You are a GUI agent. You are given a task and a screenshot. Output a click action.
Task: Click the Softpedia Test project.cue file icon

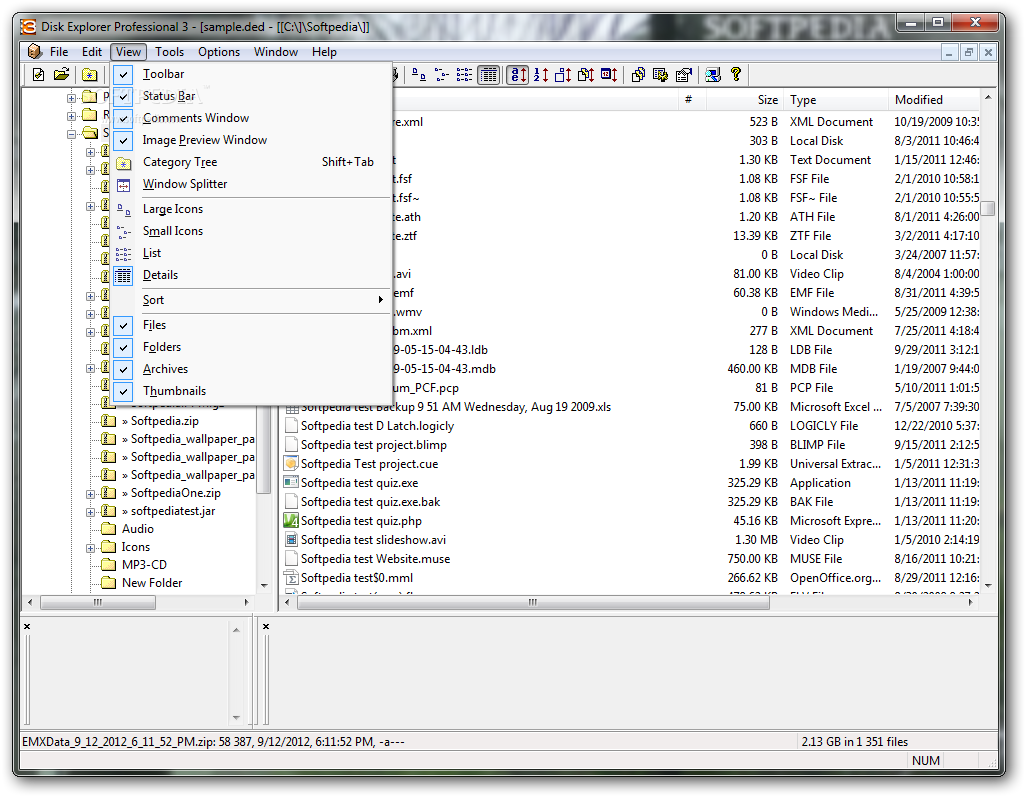(291, 464)
